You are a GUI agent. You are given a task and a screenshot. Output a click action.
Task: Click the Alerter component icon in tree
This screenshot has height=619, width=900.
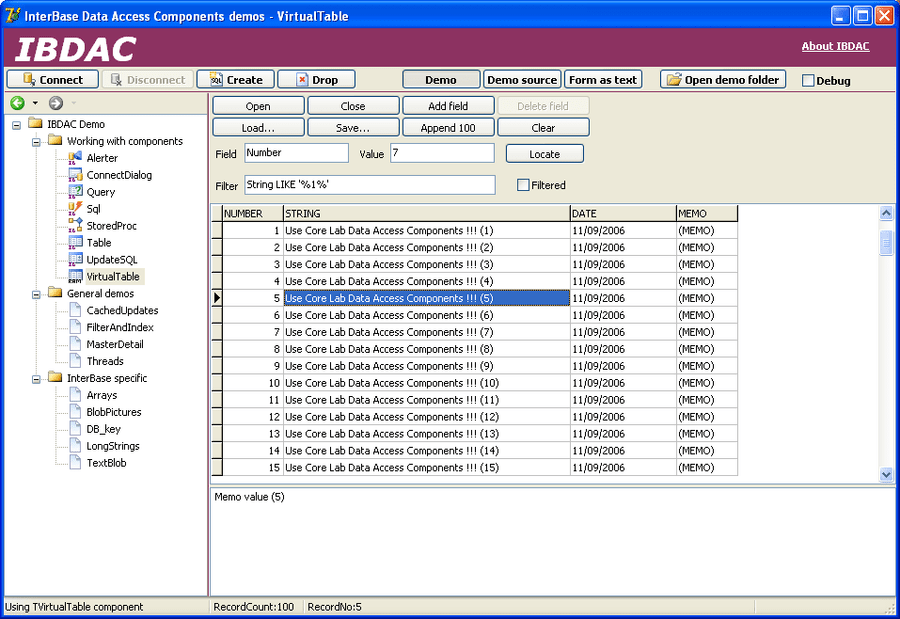[75, 158]
